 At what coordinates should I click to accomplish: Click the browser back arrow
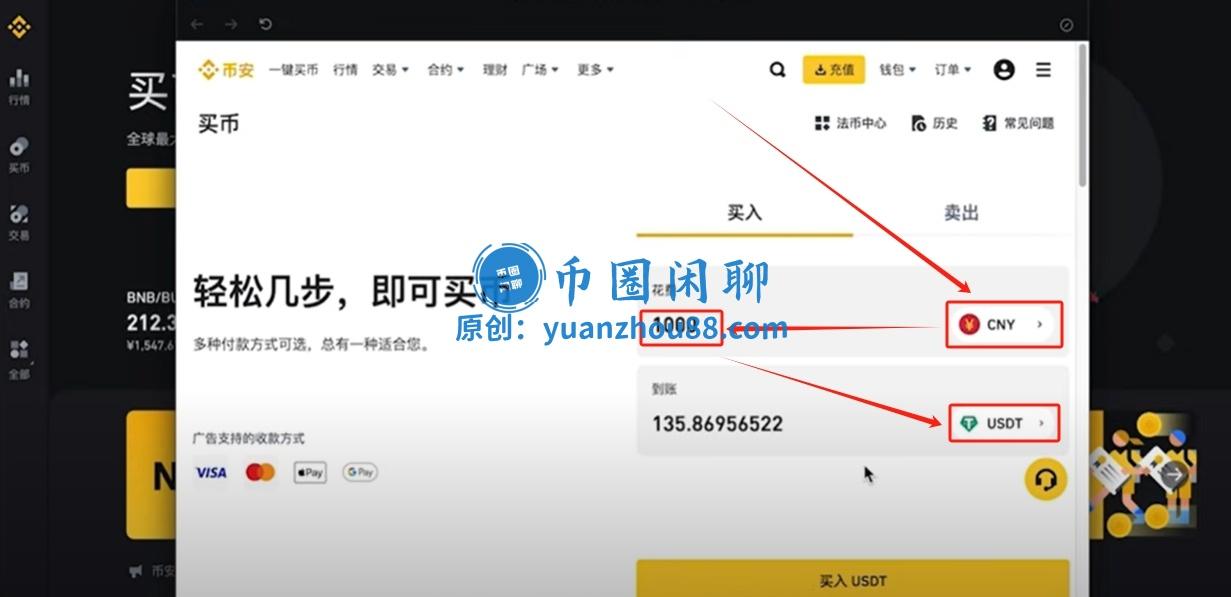pyautogui.click(x=197, y=24)
